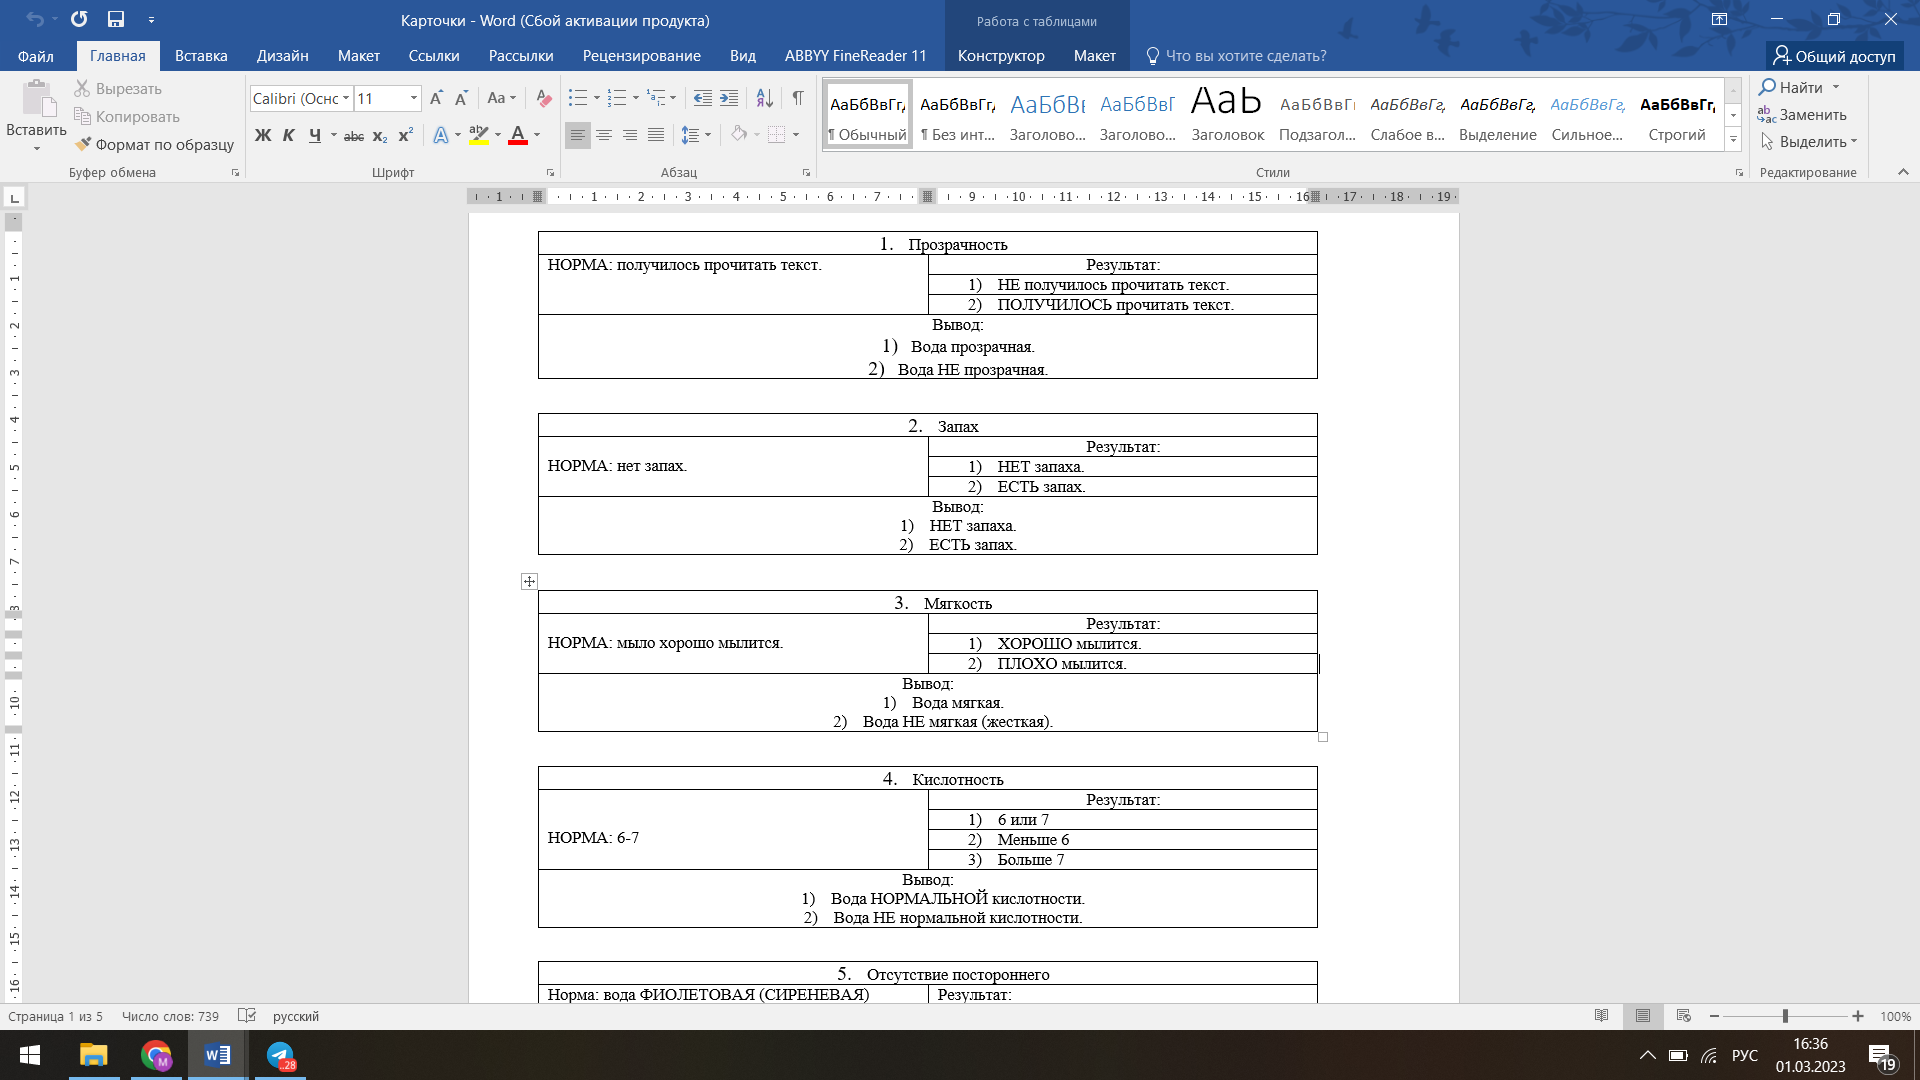Screen dimensions: 1920x1080
Task: Click the Undo icon in quick access toolbar
Action: click(35, 19)
